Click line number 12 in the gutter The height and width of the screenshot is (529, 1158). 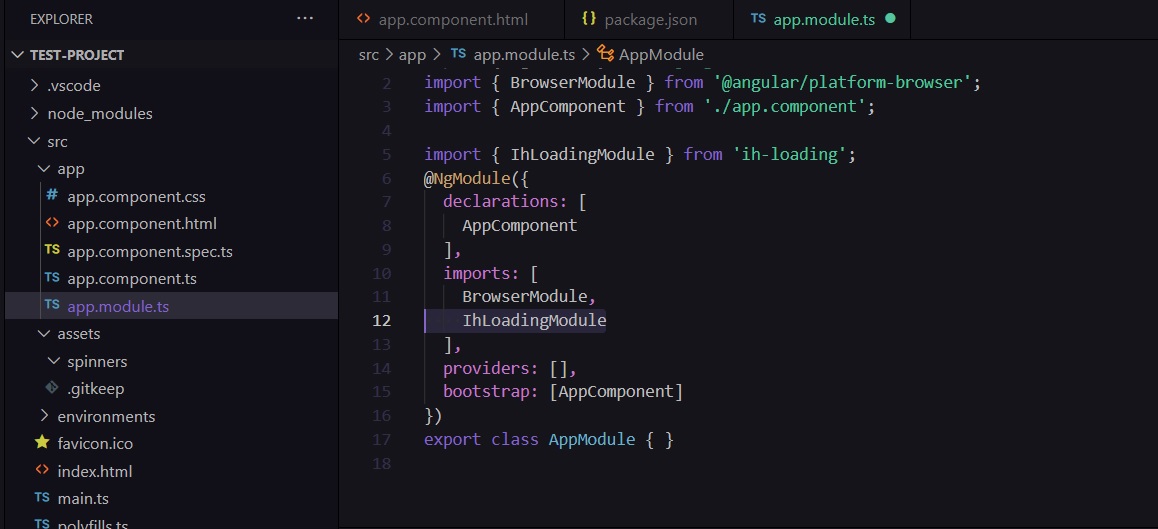382,320
